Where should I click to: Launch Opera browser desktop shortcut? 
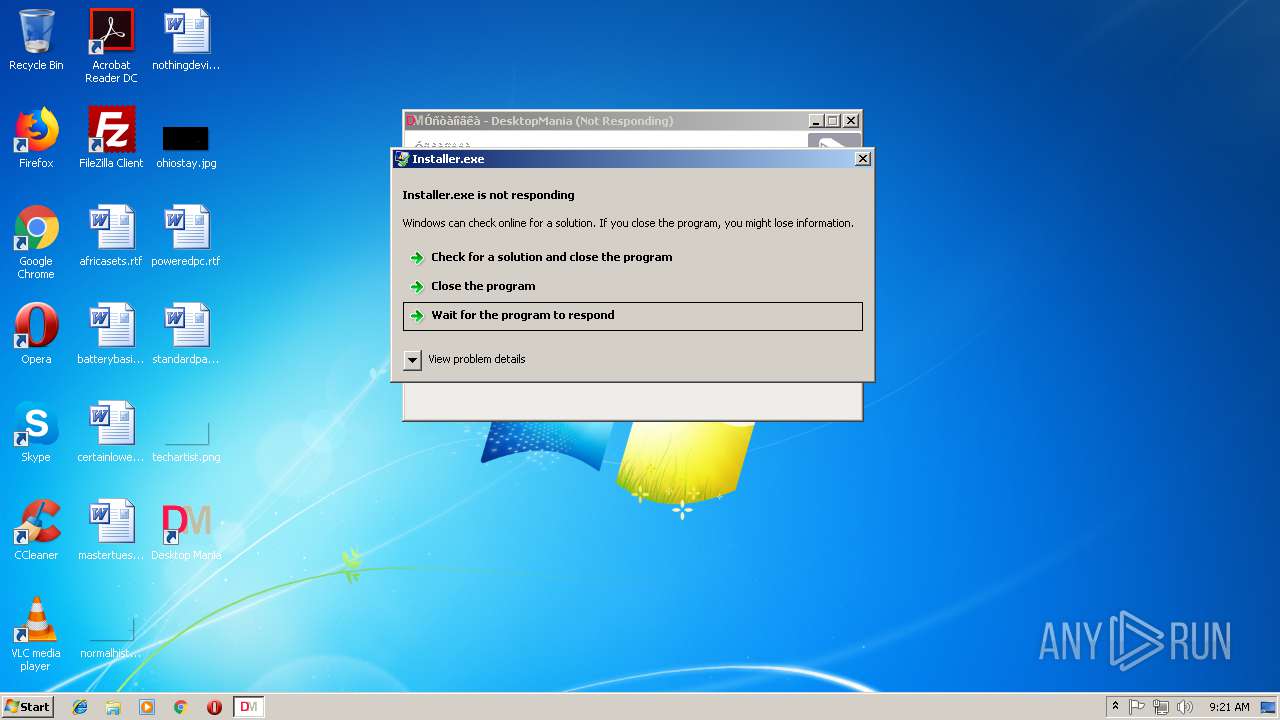tap(36, 334)
